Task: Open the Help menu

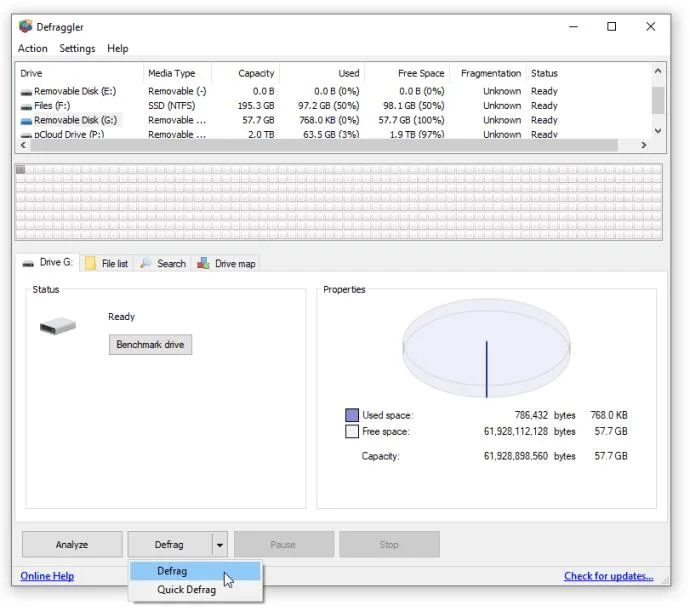Action: (117, 48)
